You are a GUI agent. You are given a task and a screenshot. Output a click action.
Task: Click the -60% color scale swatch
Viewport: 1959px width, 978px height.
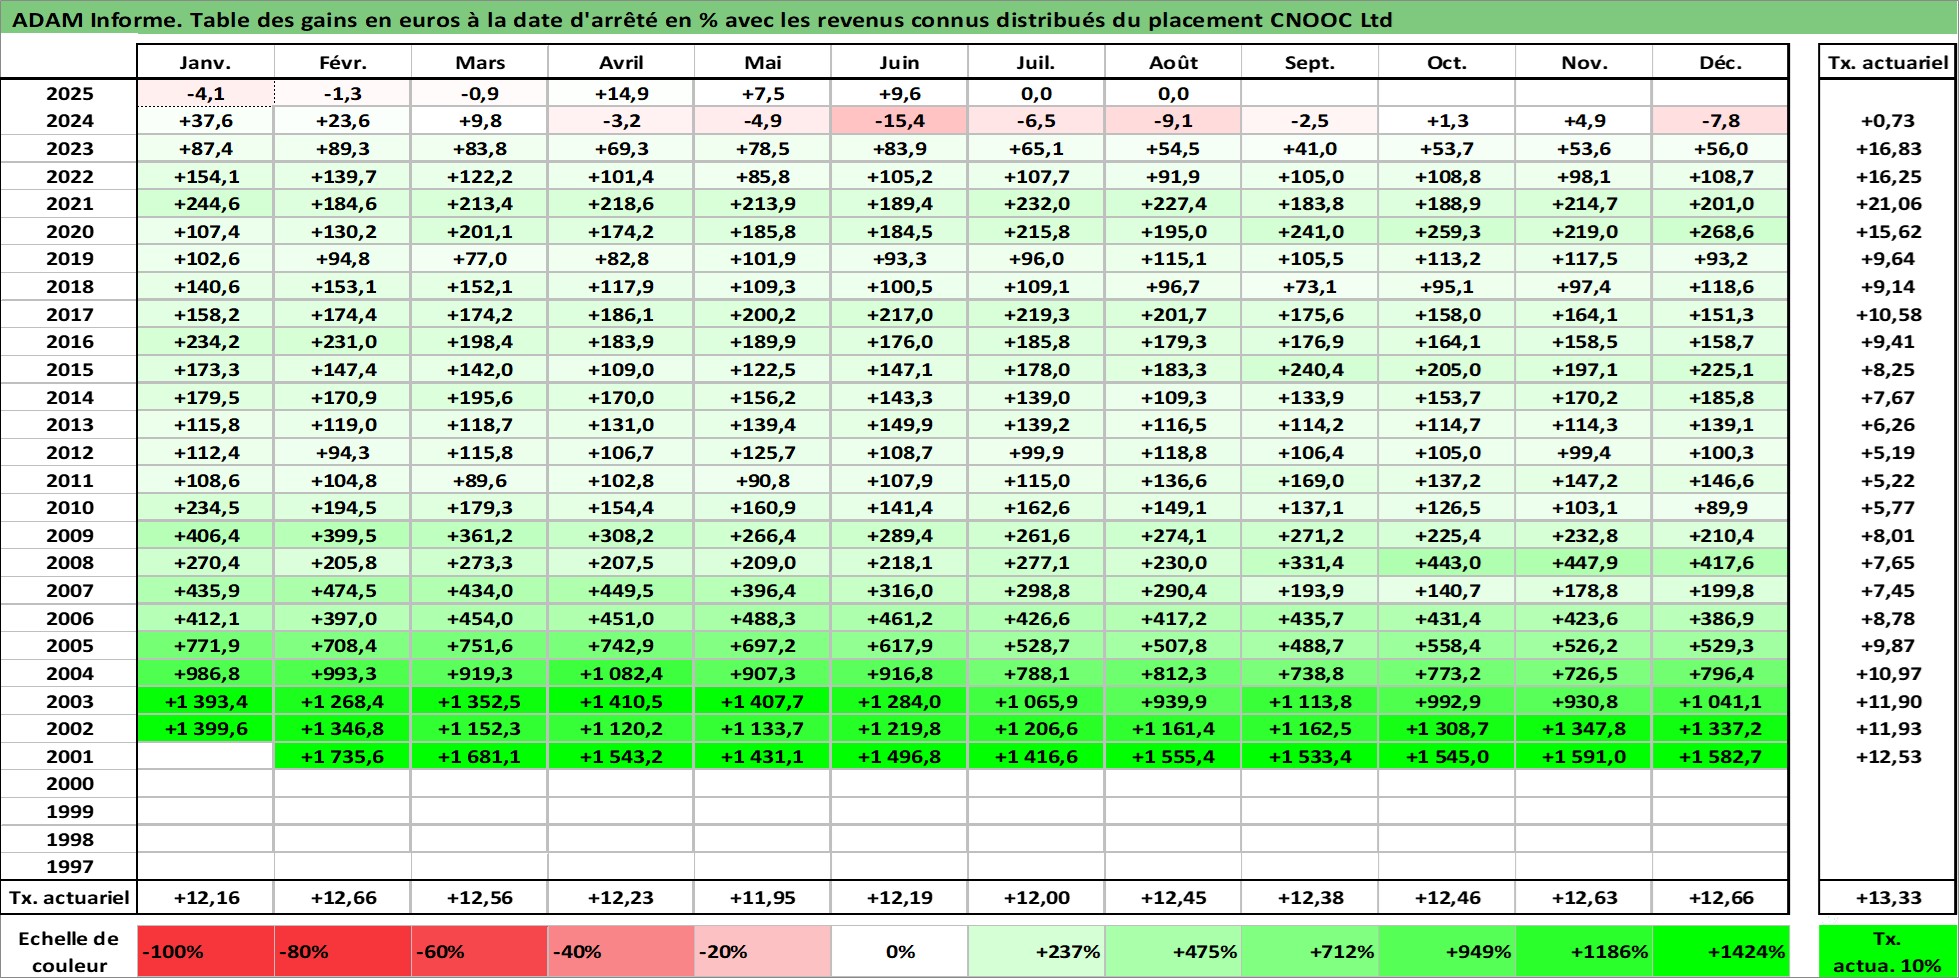pos(479,952)
